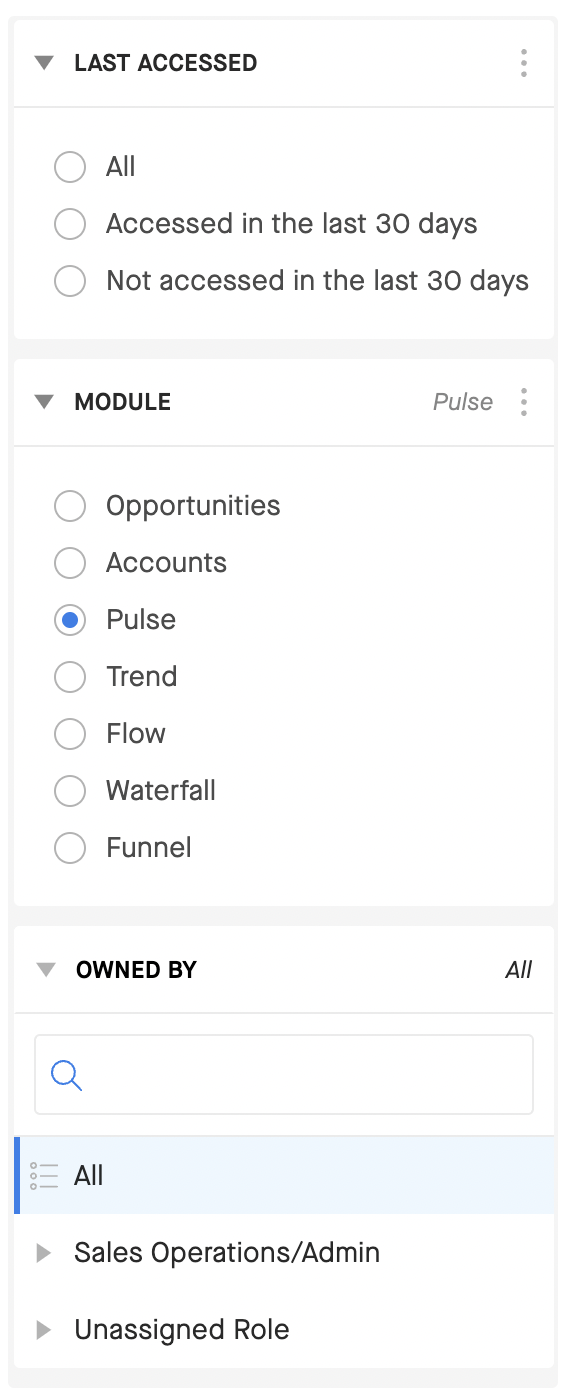Click the Owned By search input field
The width and height of the screenshot is (572, 1390).
284,1075
